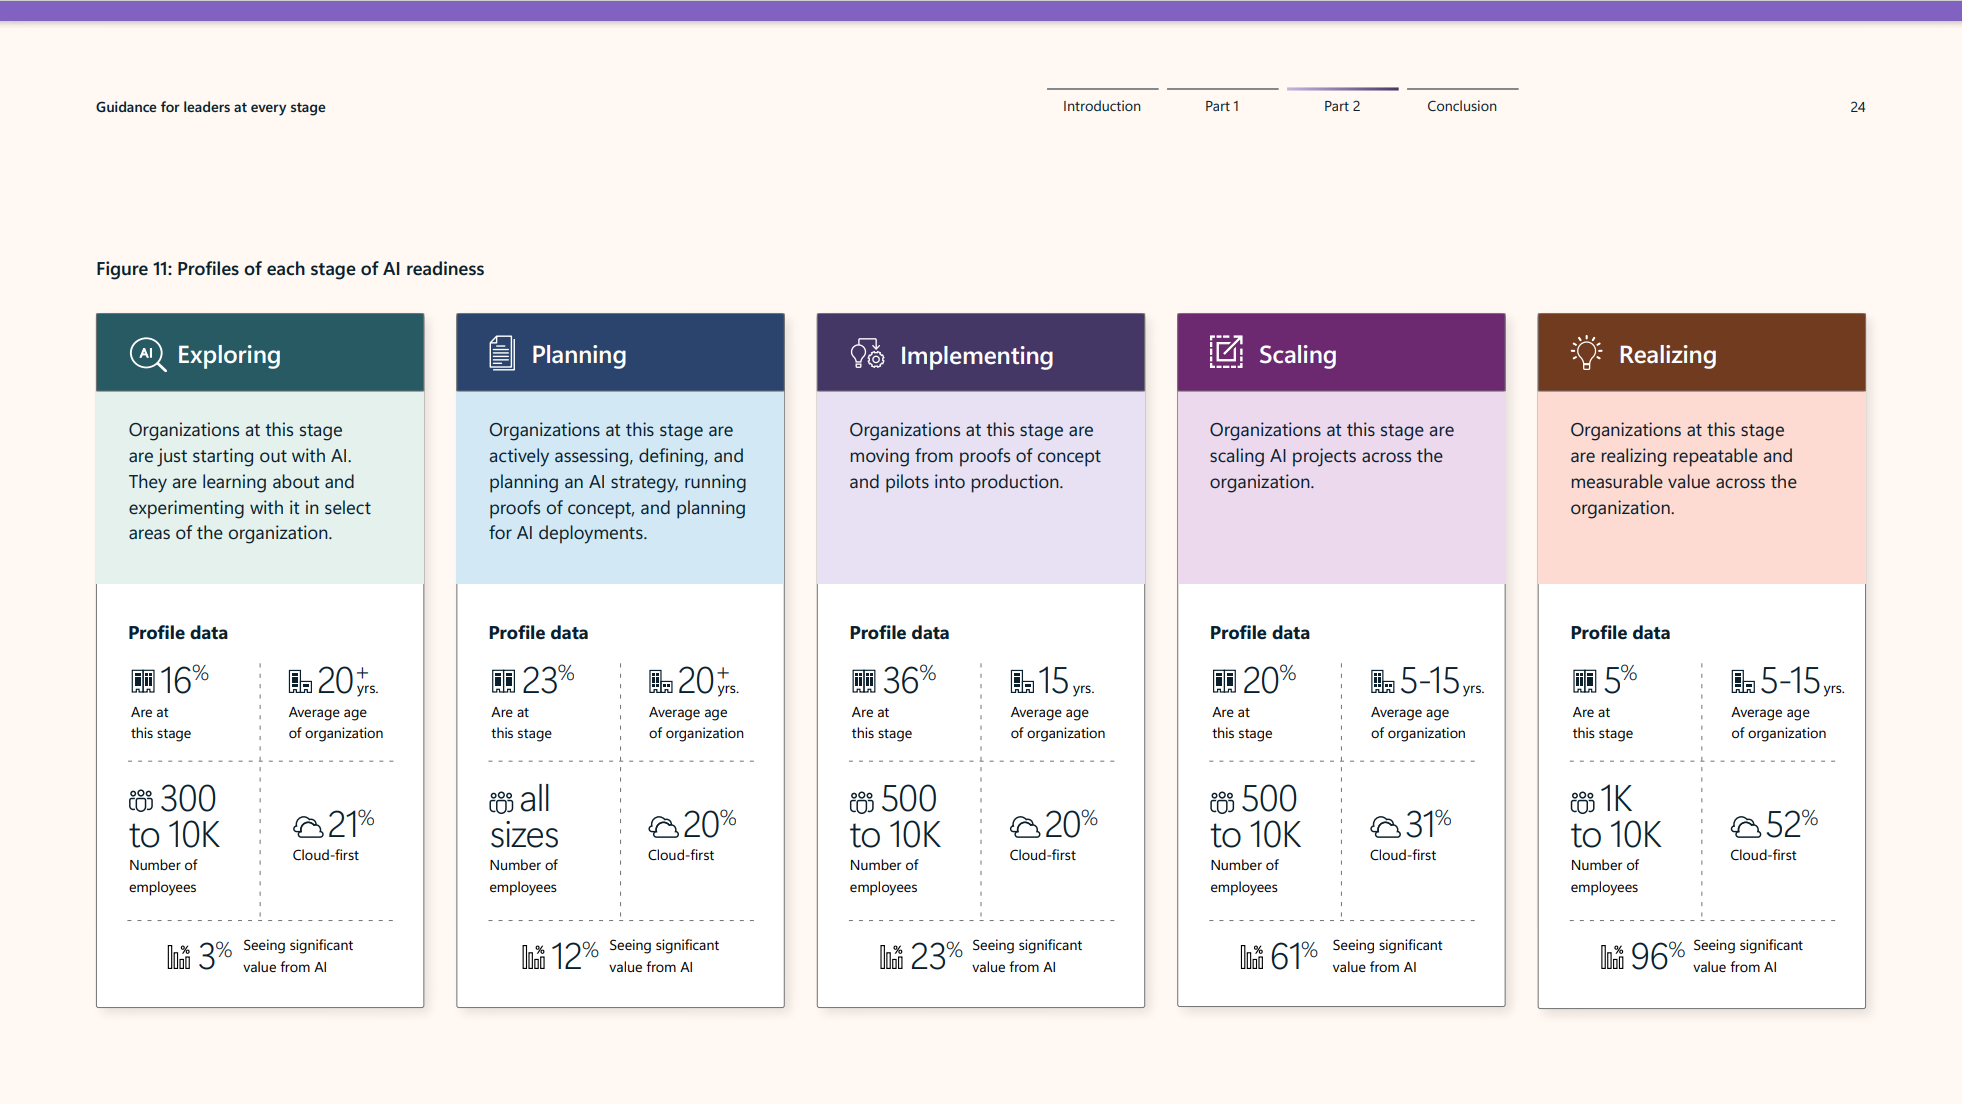Click the purple bar at page top
1962x1104 pixels.
click(980, 10)
